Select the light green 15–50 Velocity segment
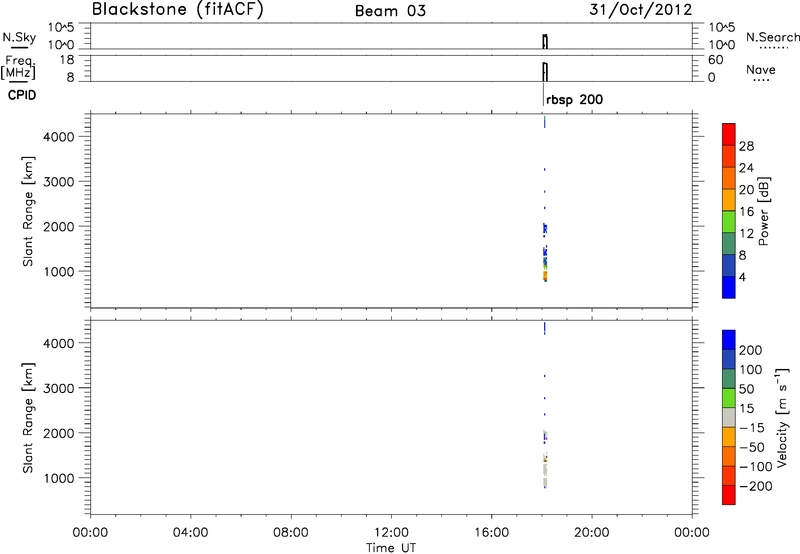 (x=729, y=398)
